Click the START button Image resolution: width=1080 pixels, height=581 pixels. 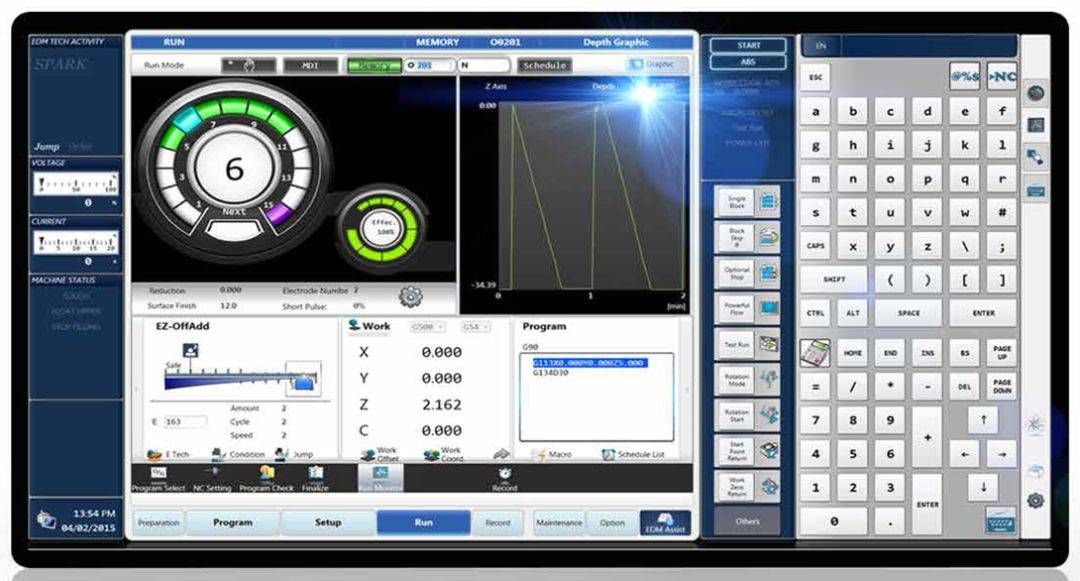pyautogui.click(x=748, y=45)
